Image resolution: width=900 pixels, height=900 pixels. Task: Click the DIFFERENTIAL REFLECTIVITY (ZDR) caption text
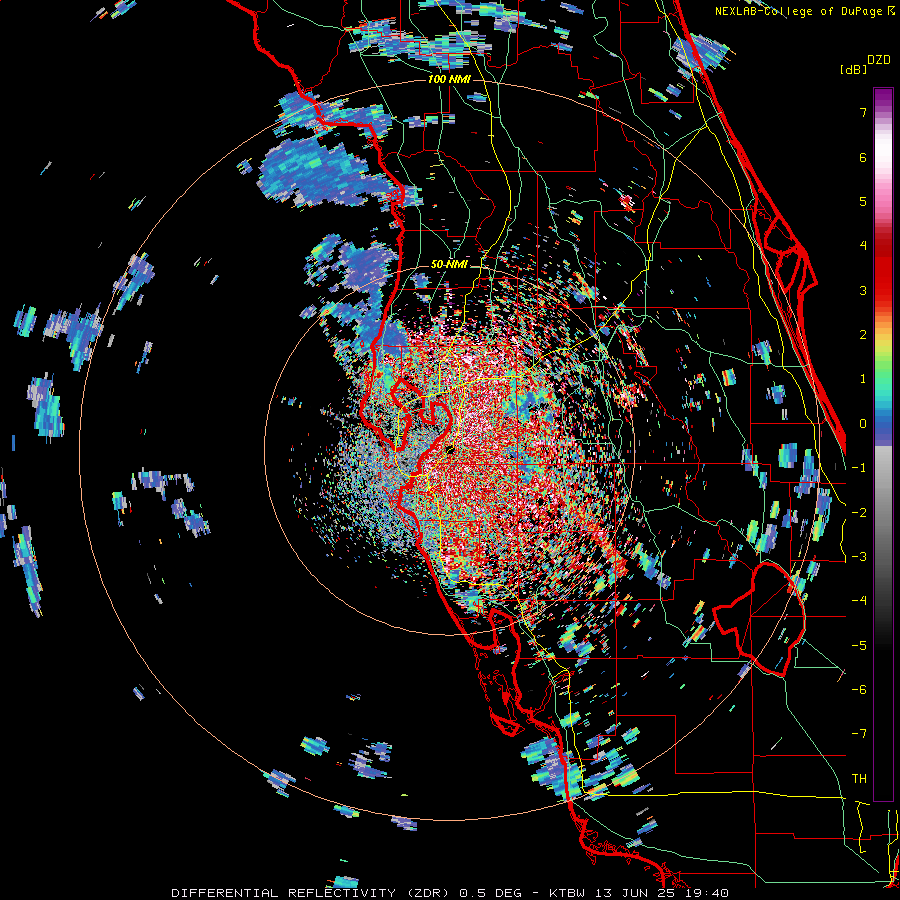pos(312,893)
